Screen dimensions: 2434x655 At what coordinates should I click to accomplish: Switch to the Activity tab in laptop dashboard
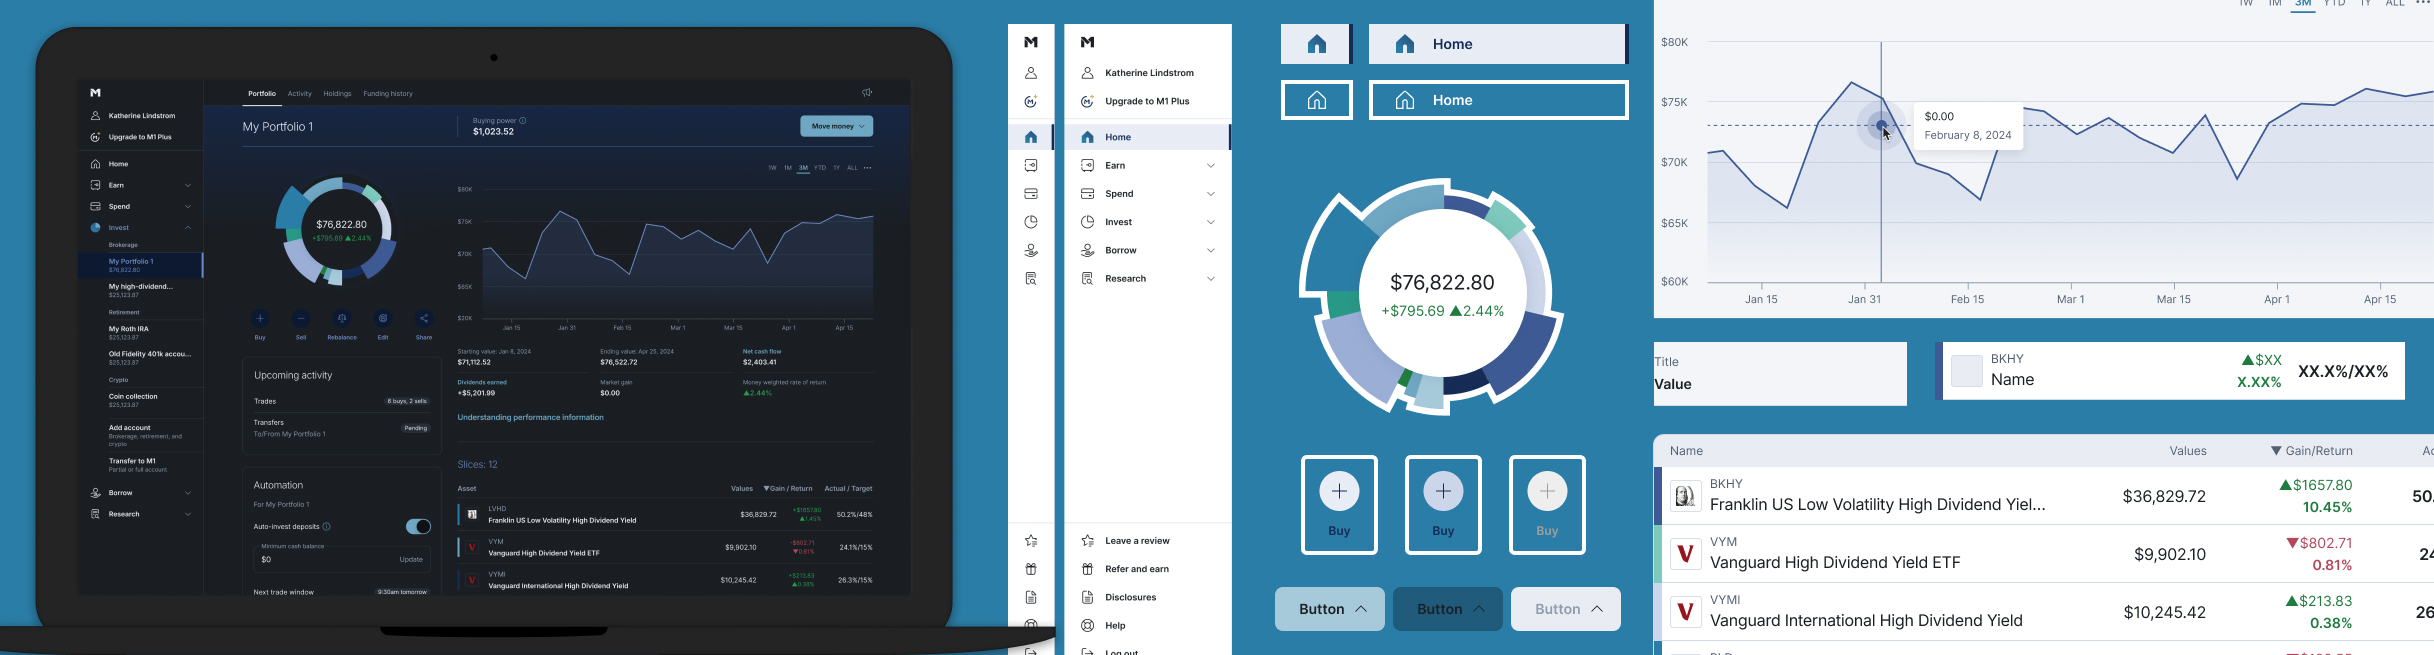tap(300, 94)
